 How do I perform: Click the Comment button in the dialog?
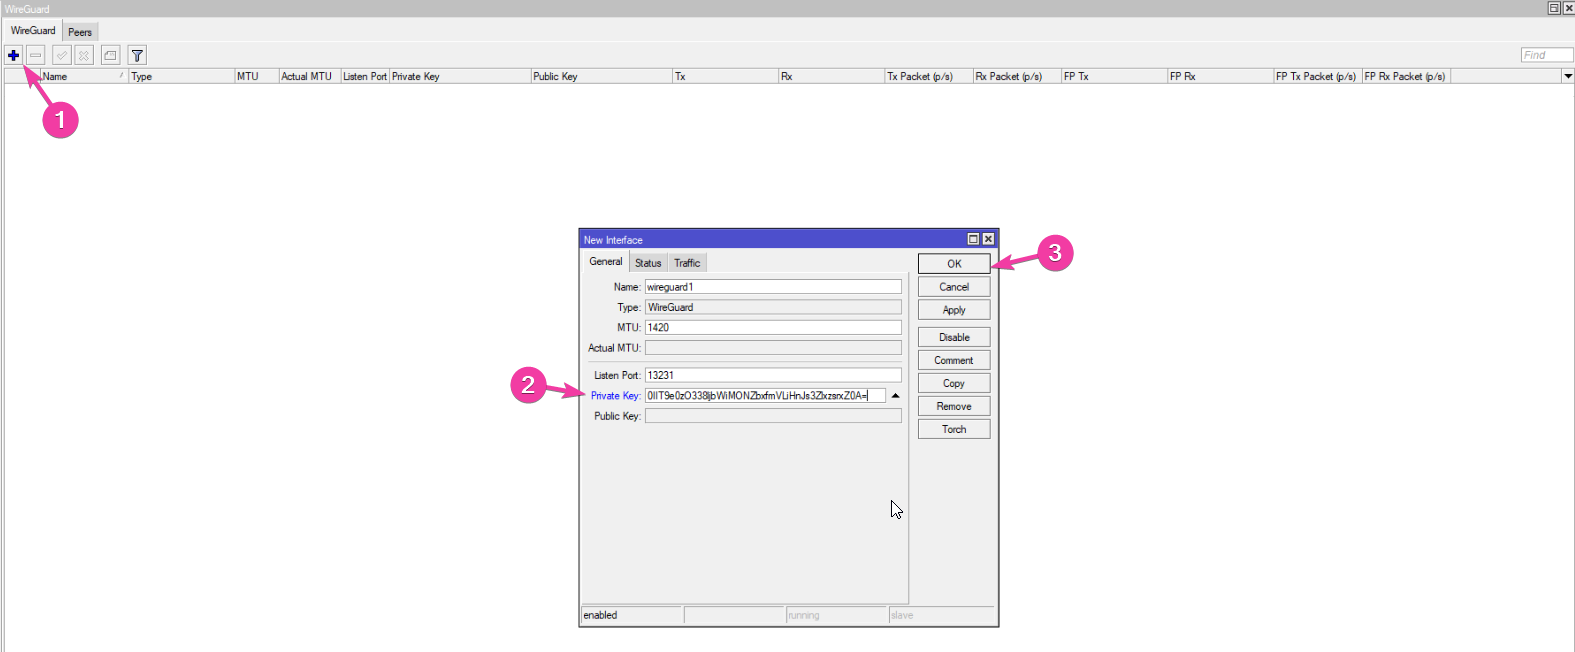click(x=954, y=360)
